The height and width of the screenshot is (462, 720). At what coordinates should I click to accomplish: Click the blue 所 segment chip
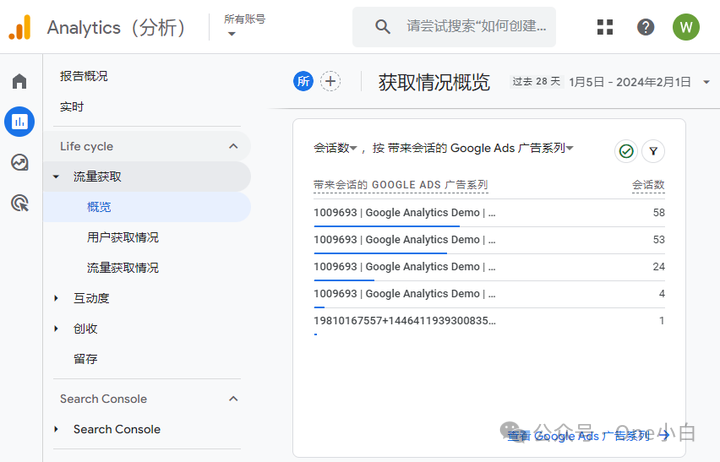(303, 81)
